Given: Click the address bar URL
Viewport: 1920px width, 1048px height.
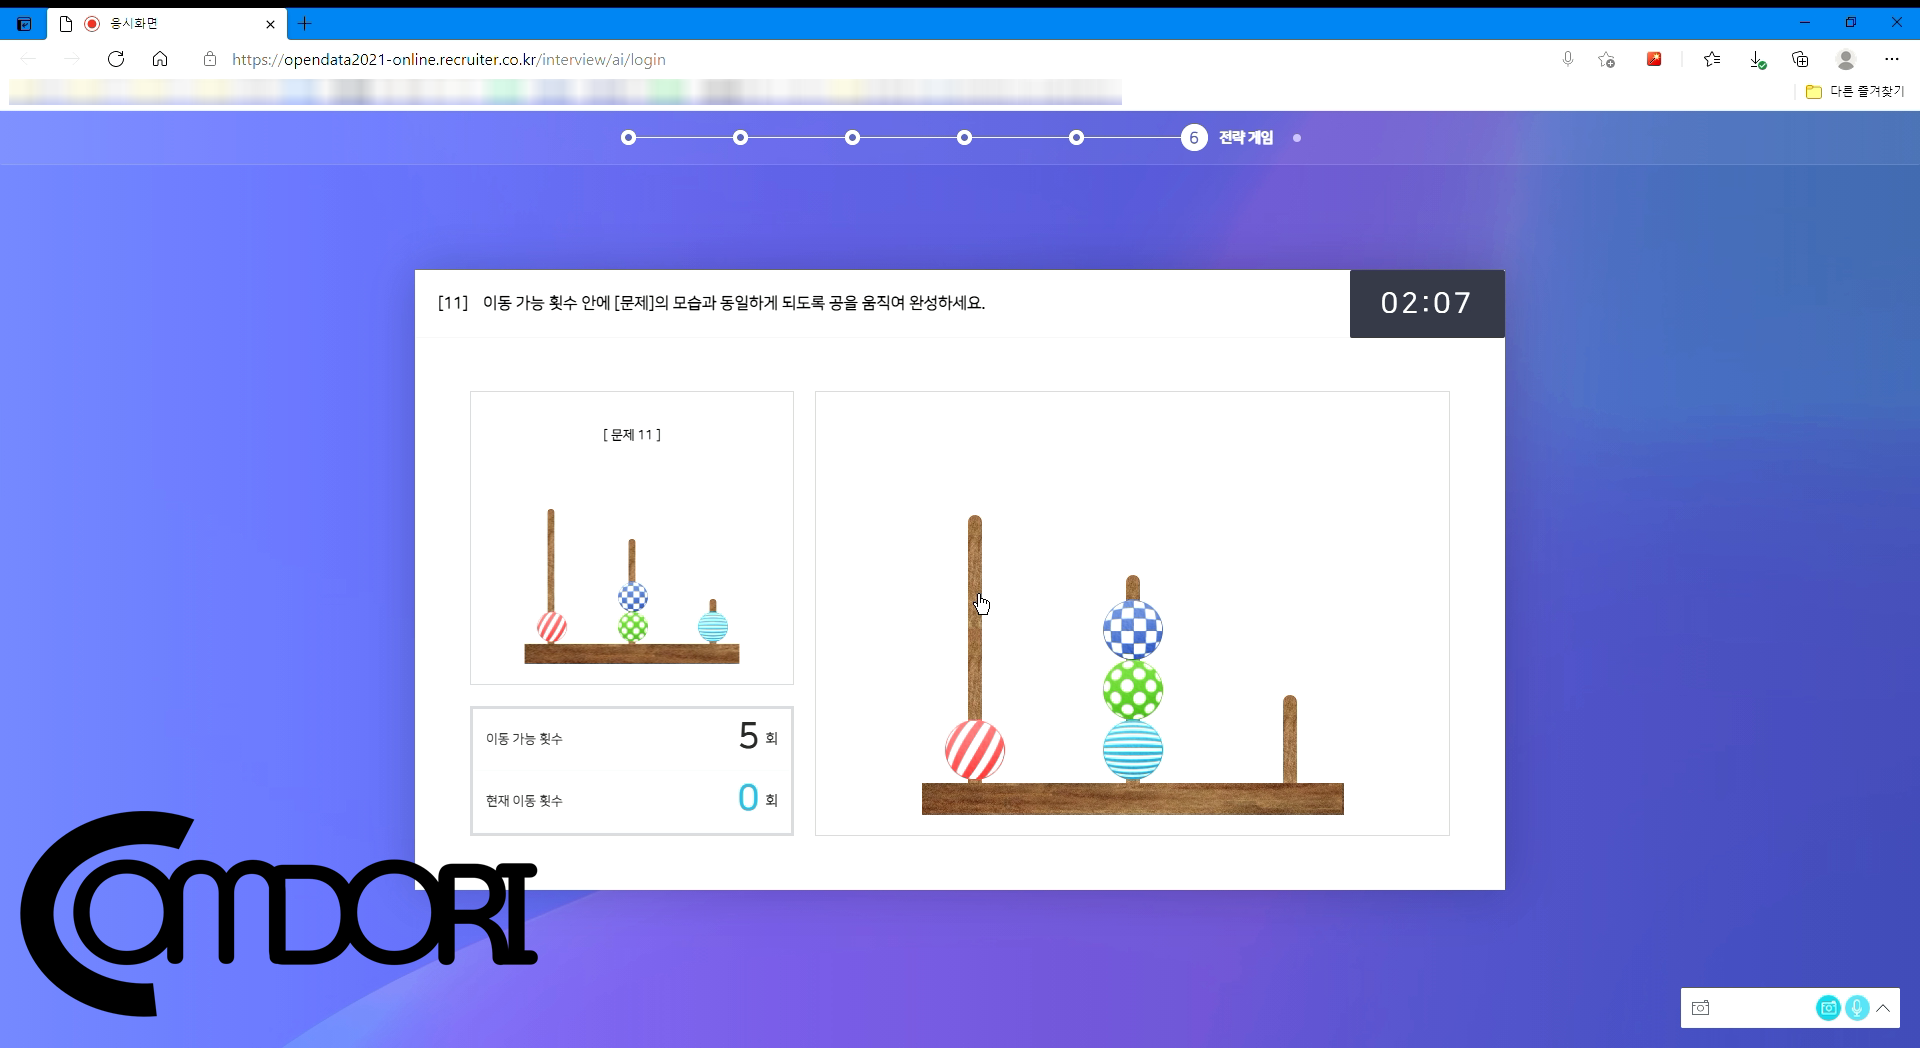Looking at the screenshot, I should (x=449, y=59).
